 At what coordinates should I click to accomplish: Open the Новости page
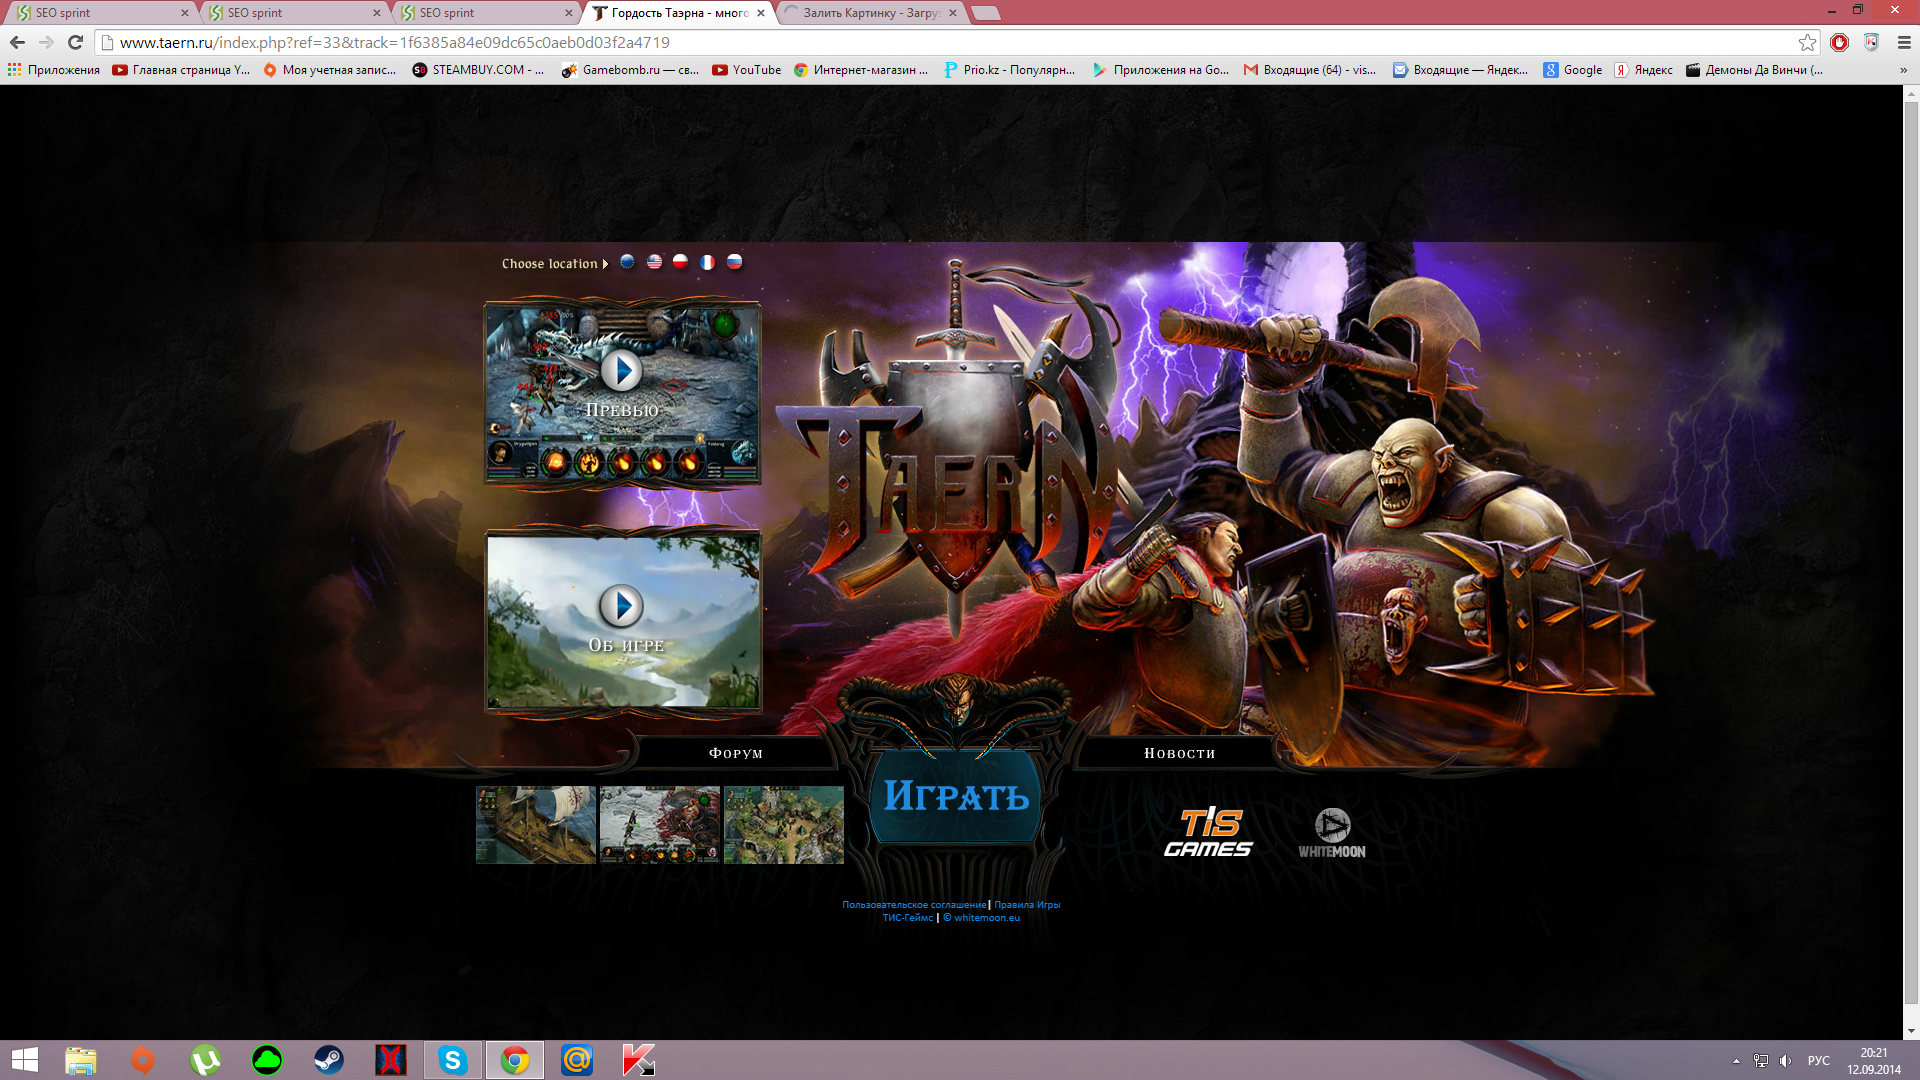click(x=1179, y=753)
